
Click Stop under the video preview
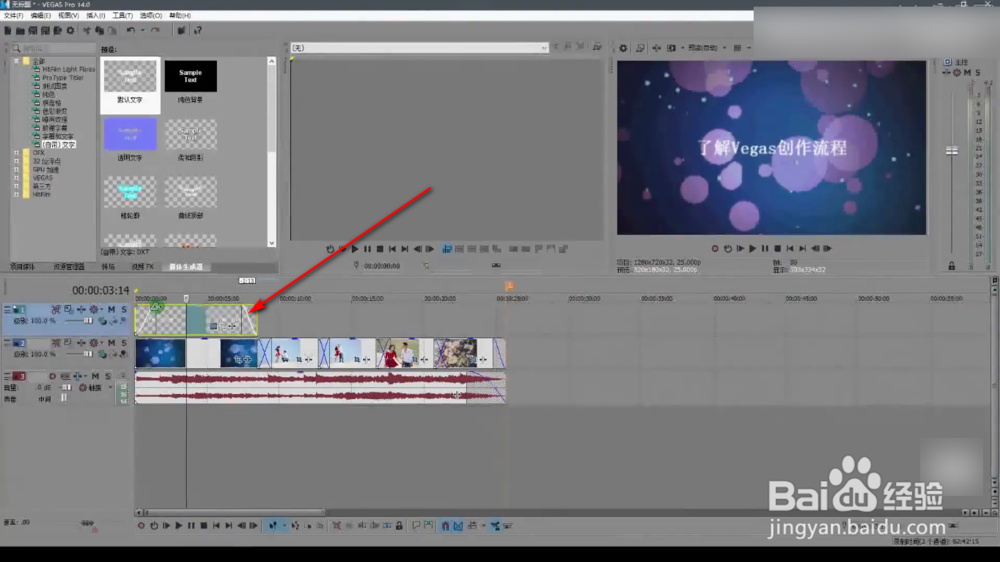click(777, 249)
